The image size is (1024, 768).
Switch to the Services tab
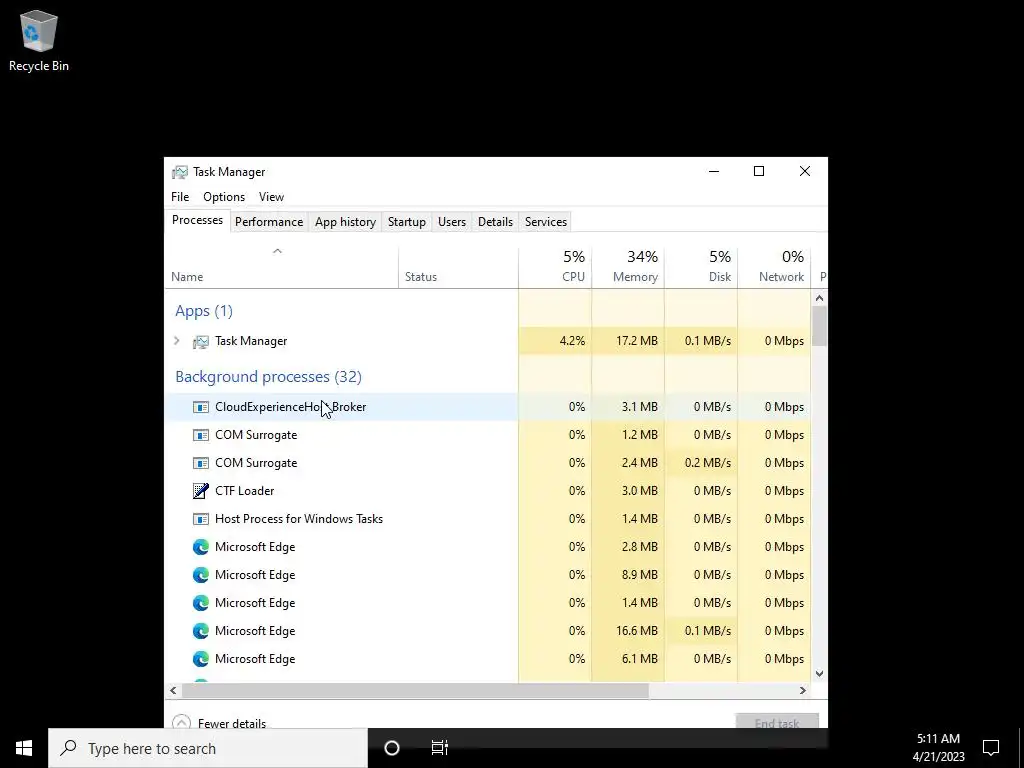546,222
